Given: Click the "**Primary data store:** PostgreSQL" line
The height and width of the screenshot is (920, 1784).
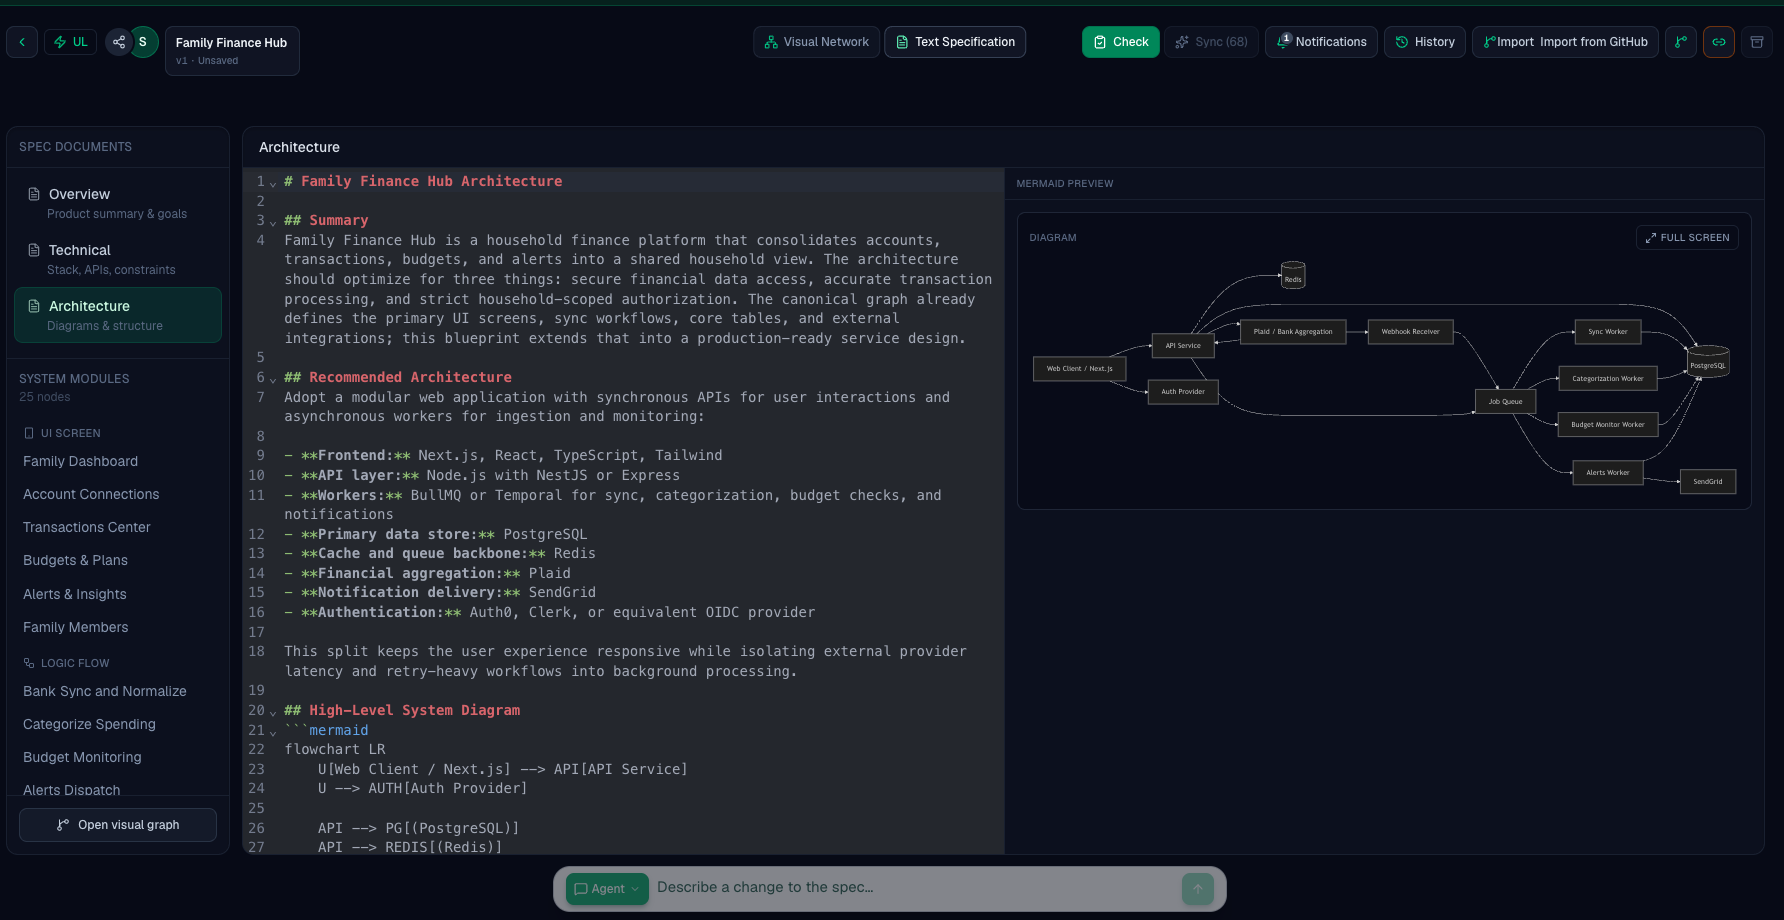Looking at the screenshot, I should coord(436,534).
